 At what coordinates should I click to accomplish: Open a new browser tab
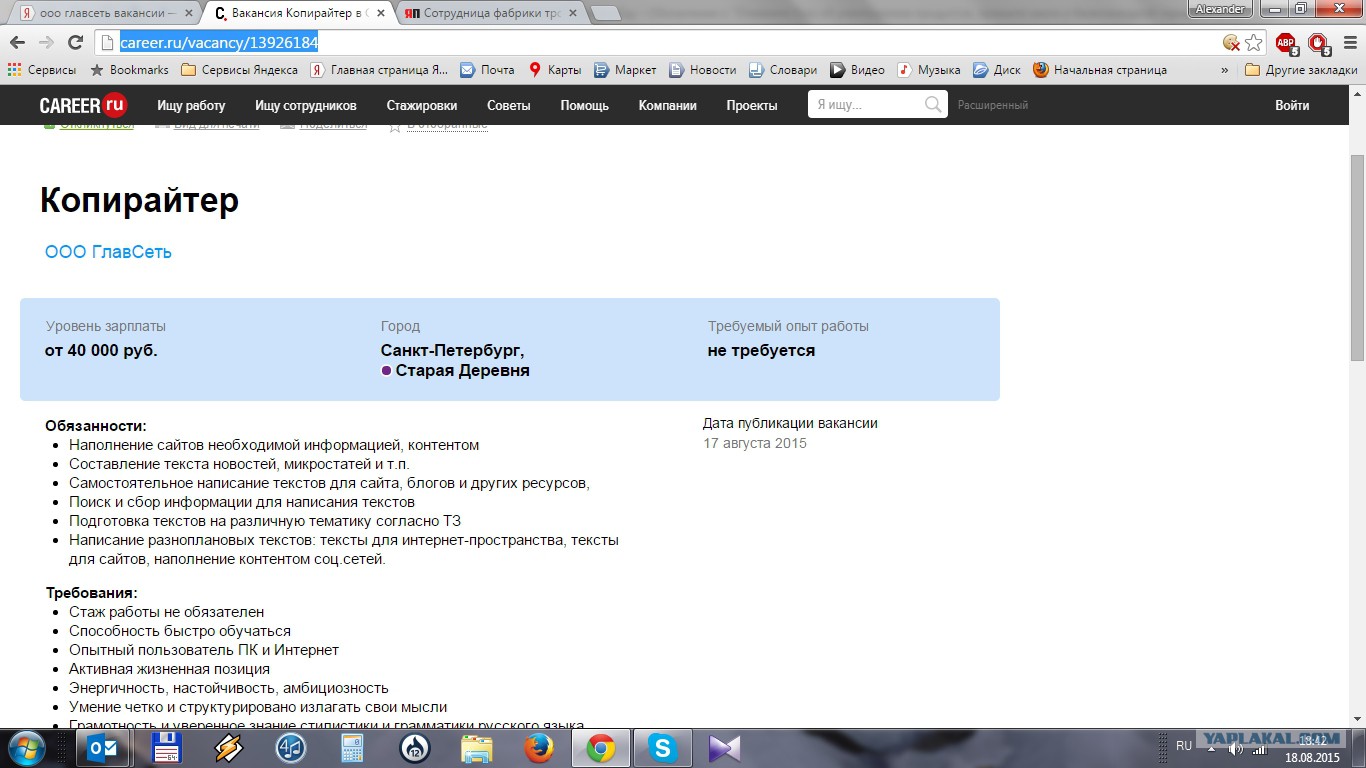pos(606,13)
